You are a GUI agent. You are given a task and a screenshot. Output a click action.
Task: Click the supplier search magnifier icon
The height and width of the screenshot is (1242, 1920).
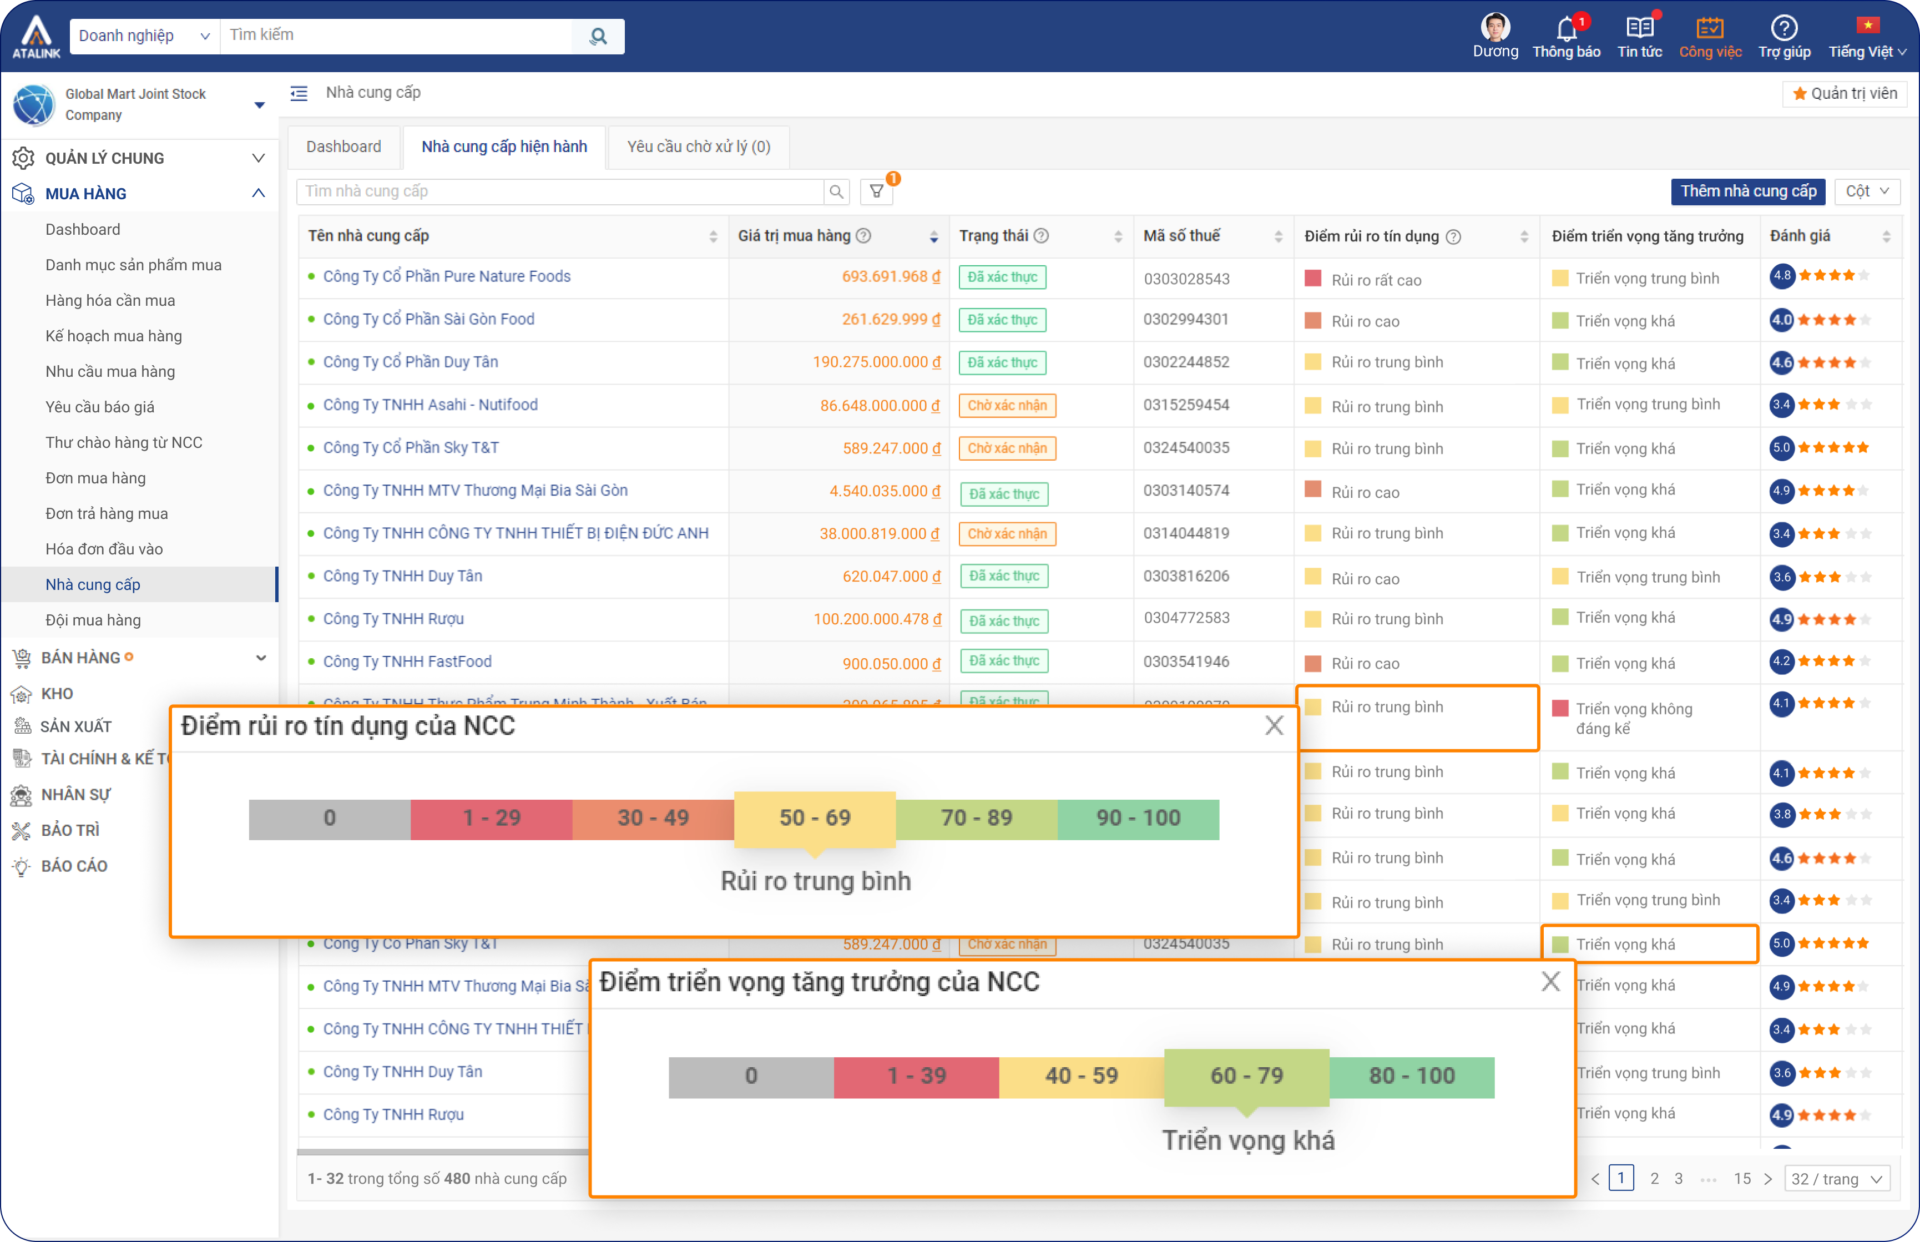point(836,191)
